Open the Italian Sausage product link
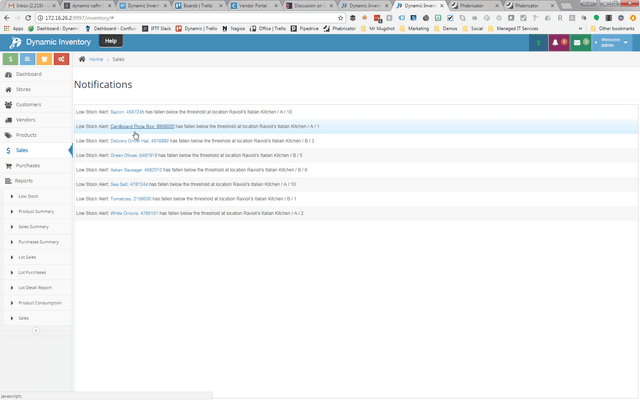640x400 pixels. (x=136, y=170)
